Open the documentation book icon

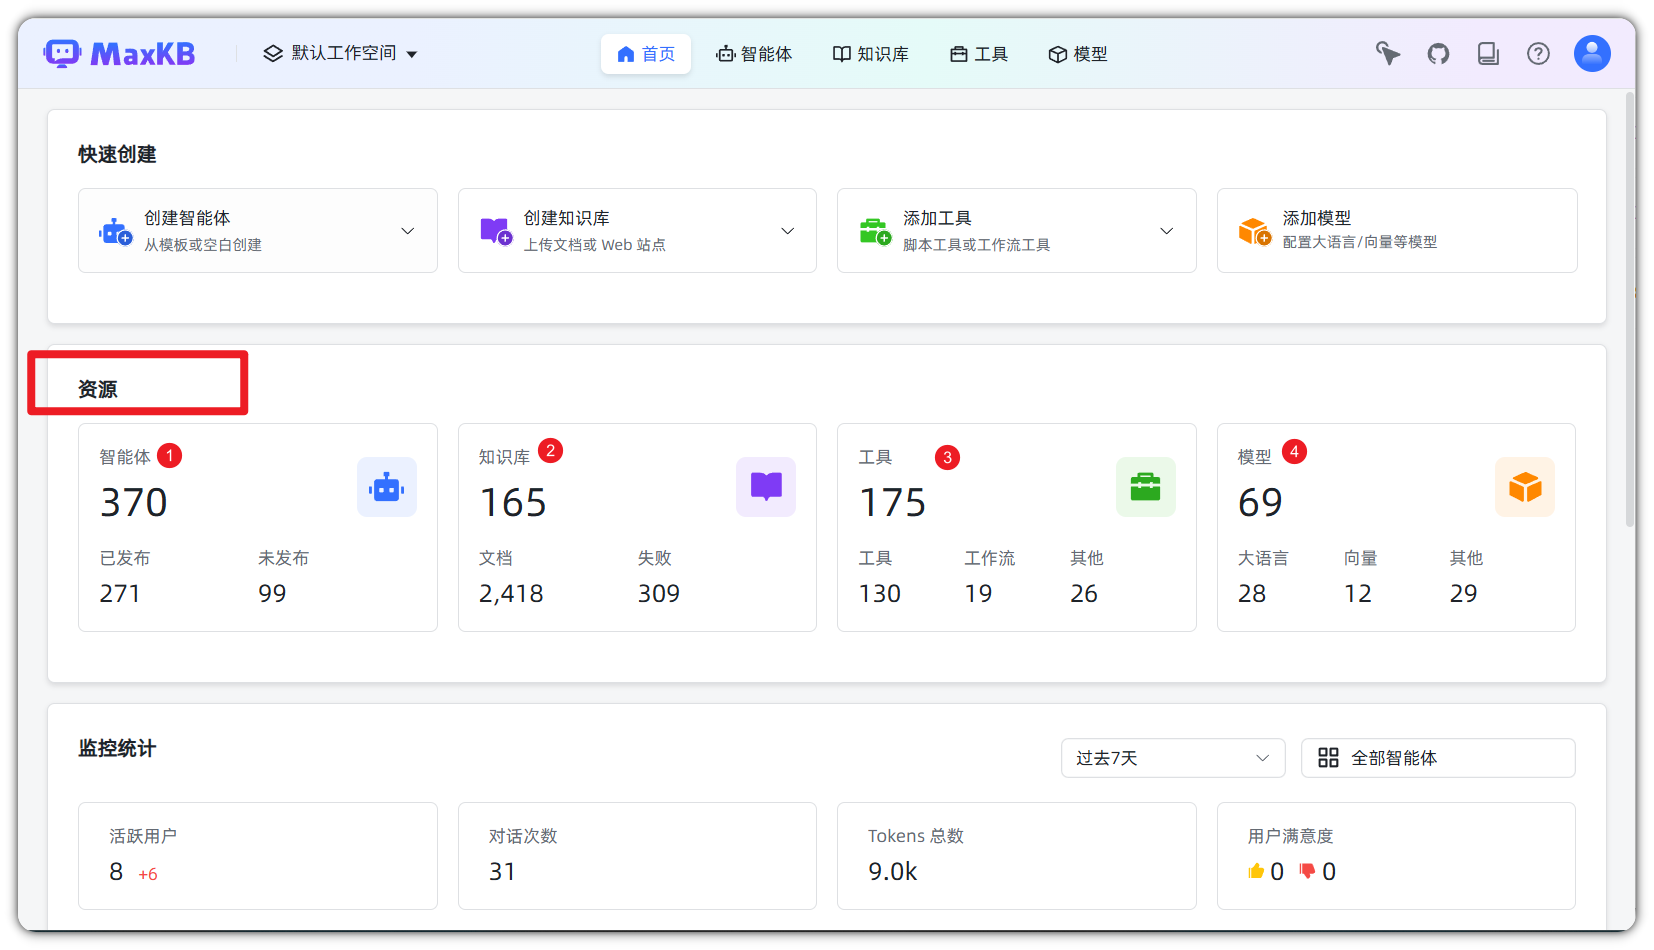coord(1488,53)
